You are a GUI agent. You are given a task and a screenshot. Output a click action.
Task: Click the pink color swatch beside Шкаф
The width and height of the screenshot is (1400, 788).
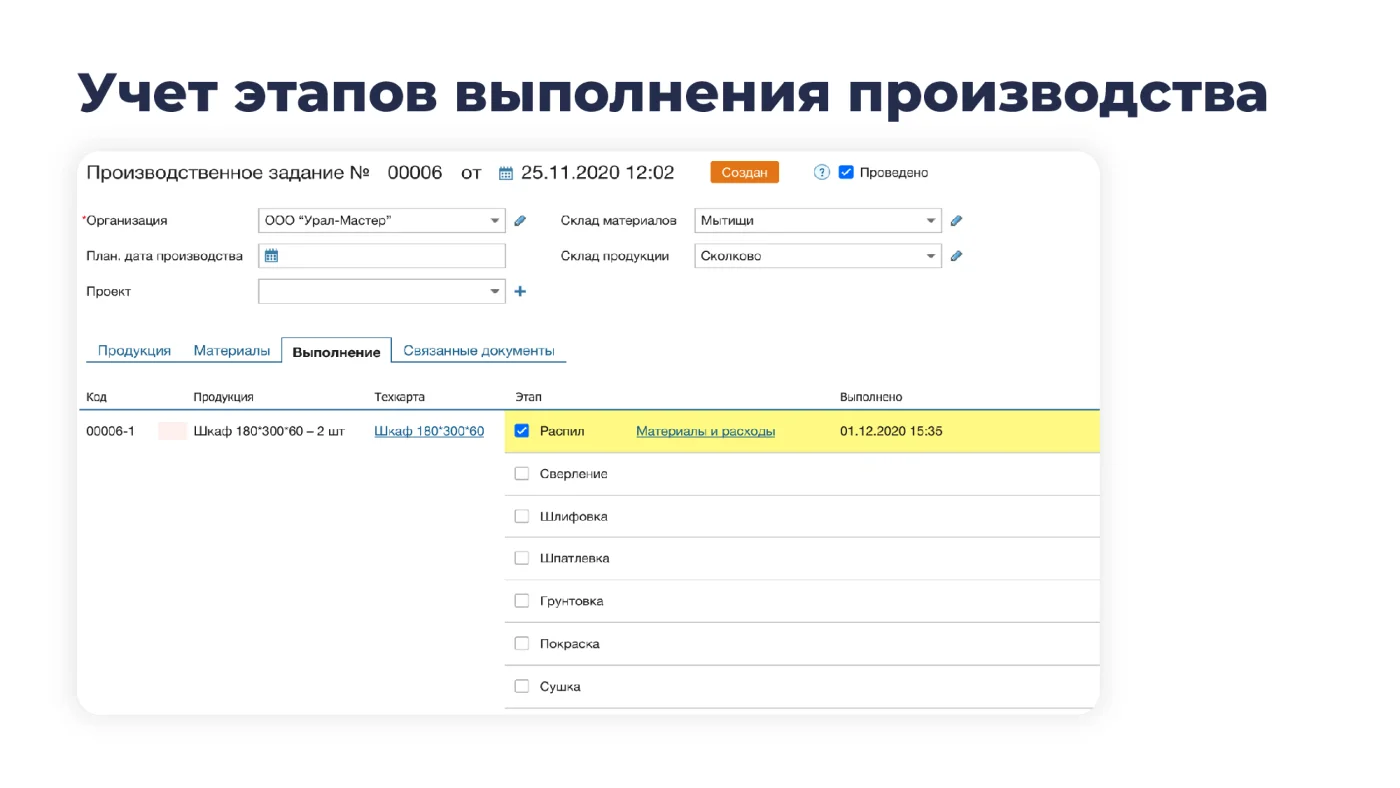pyautogui.click(x=172, y=431)
